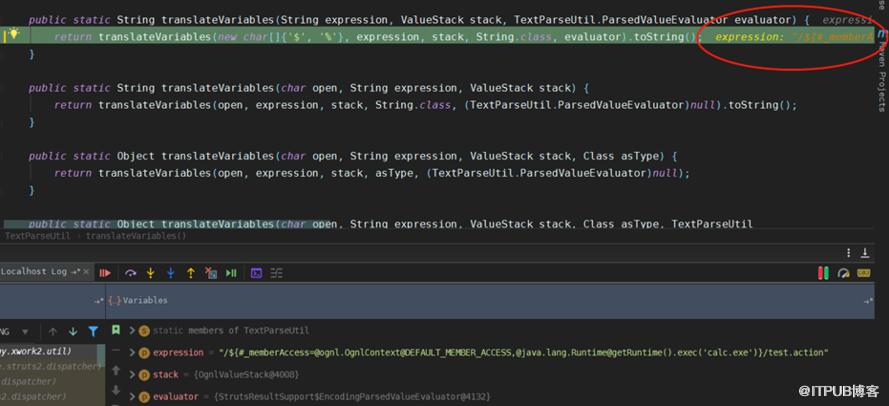Click the expression variable value string

click(523, 352)
